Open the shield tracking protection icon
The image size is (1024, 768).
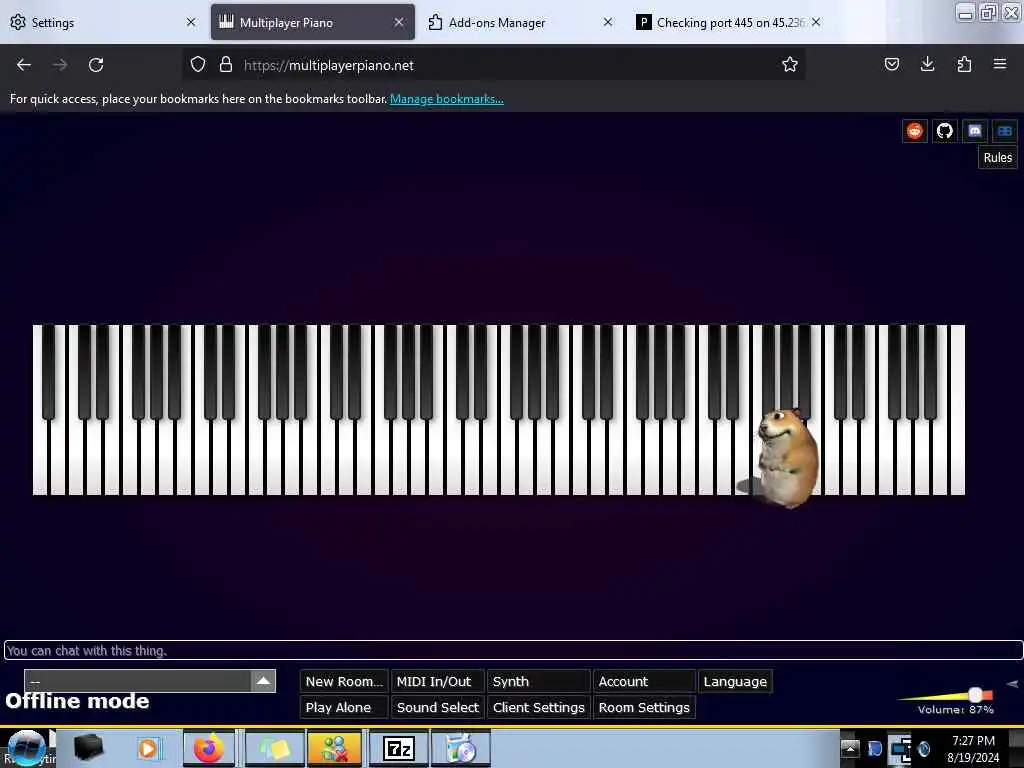(x=198, y=65)
